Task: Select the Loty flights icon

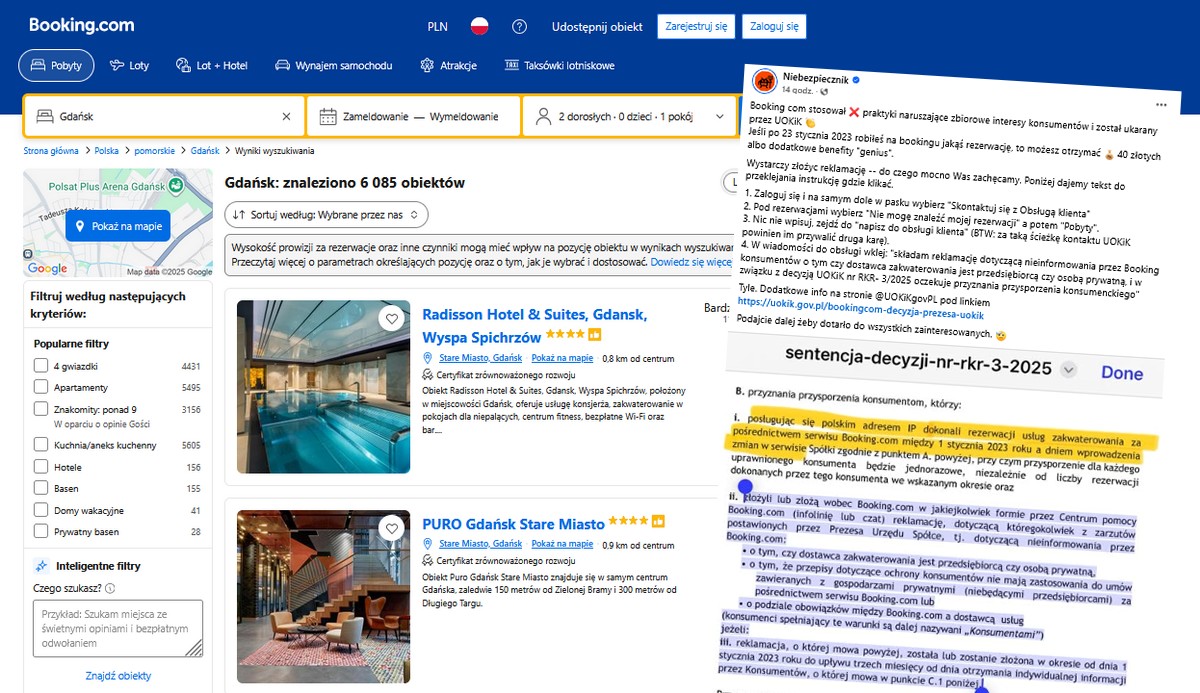Action: tap(116, 65)
